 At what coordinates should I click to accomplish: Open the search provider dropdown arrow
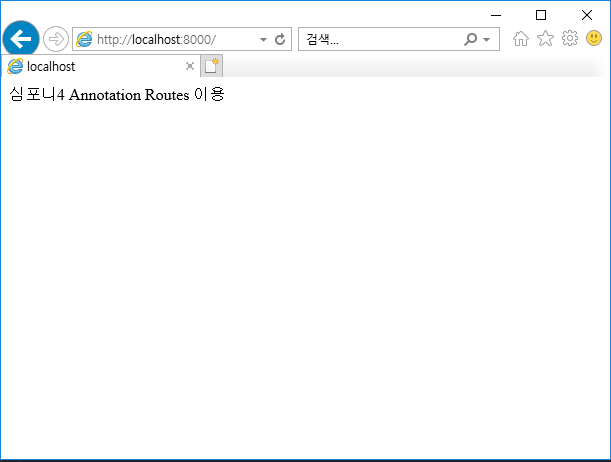tap(487, 39)
